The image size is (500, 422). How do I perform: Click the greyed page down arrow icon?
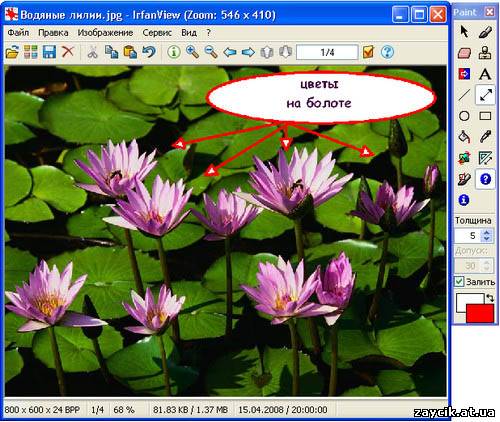(x=285, y=52)
